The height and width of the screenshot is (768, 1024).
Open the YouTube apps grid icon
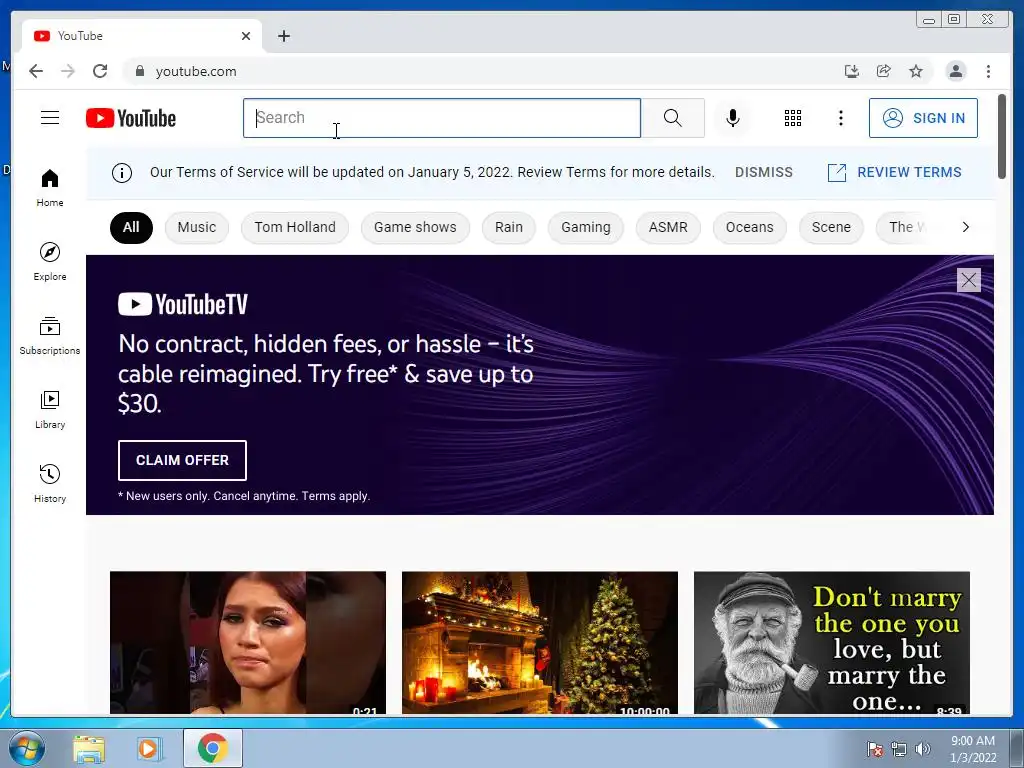click(x=793, y=118)
